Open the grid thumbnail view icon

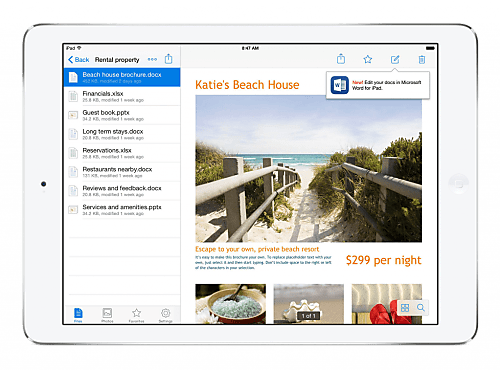tap(405, 308)
